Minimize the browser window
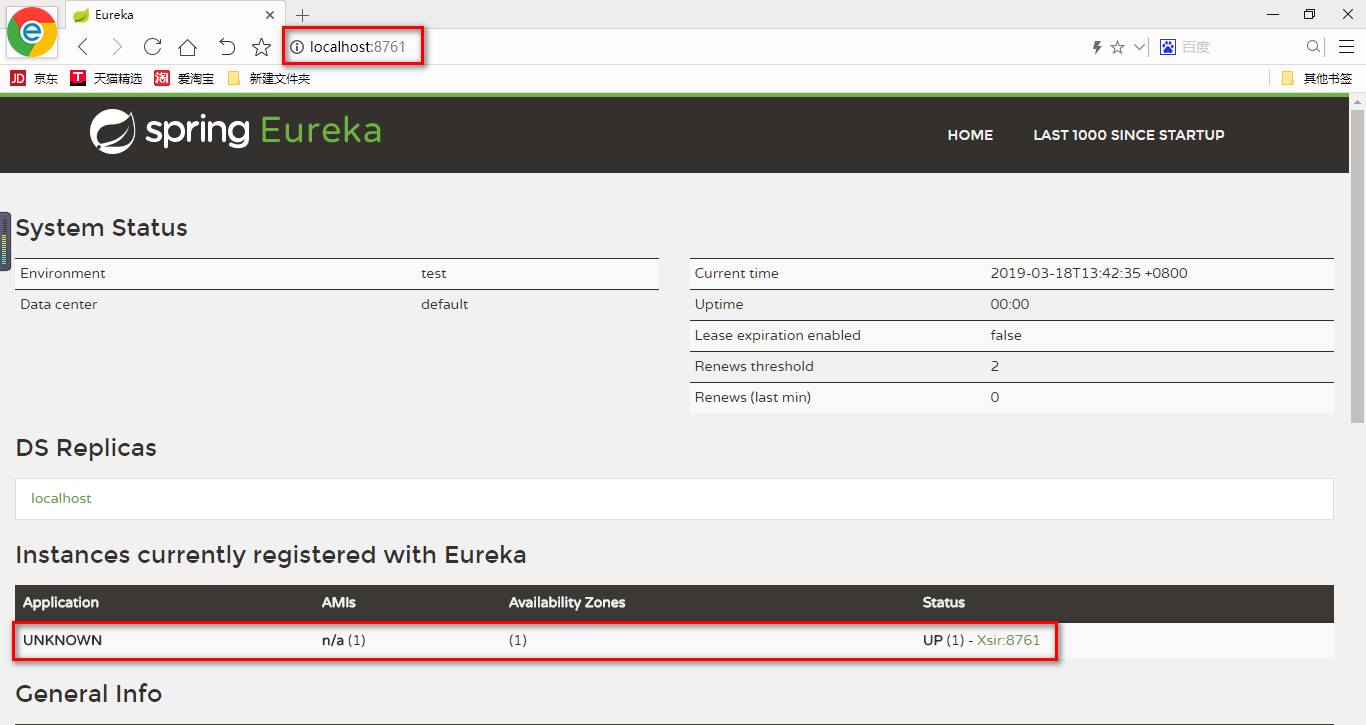Image resolution: width=1366 pixels, height=725 pixels. (1273, 14)
